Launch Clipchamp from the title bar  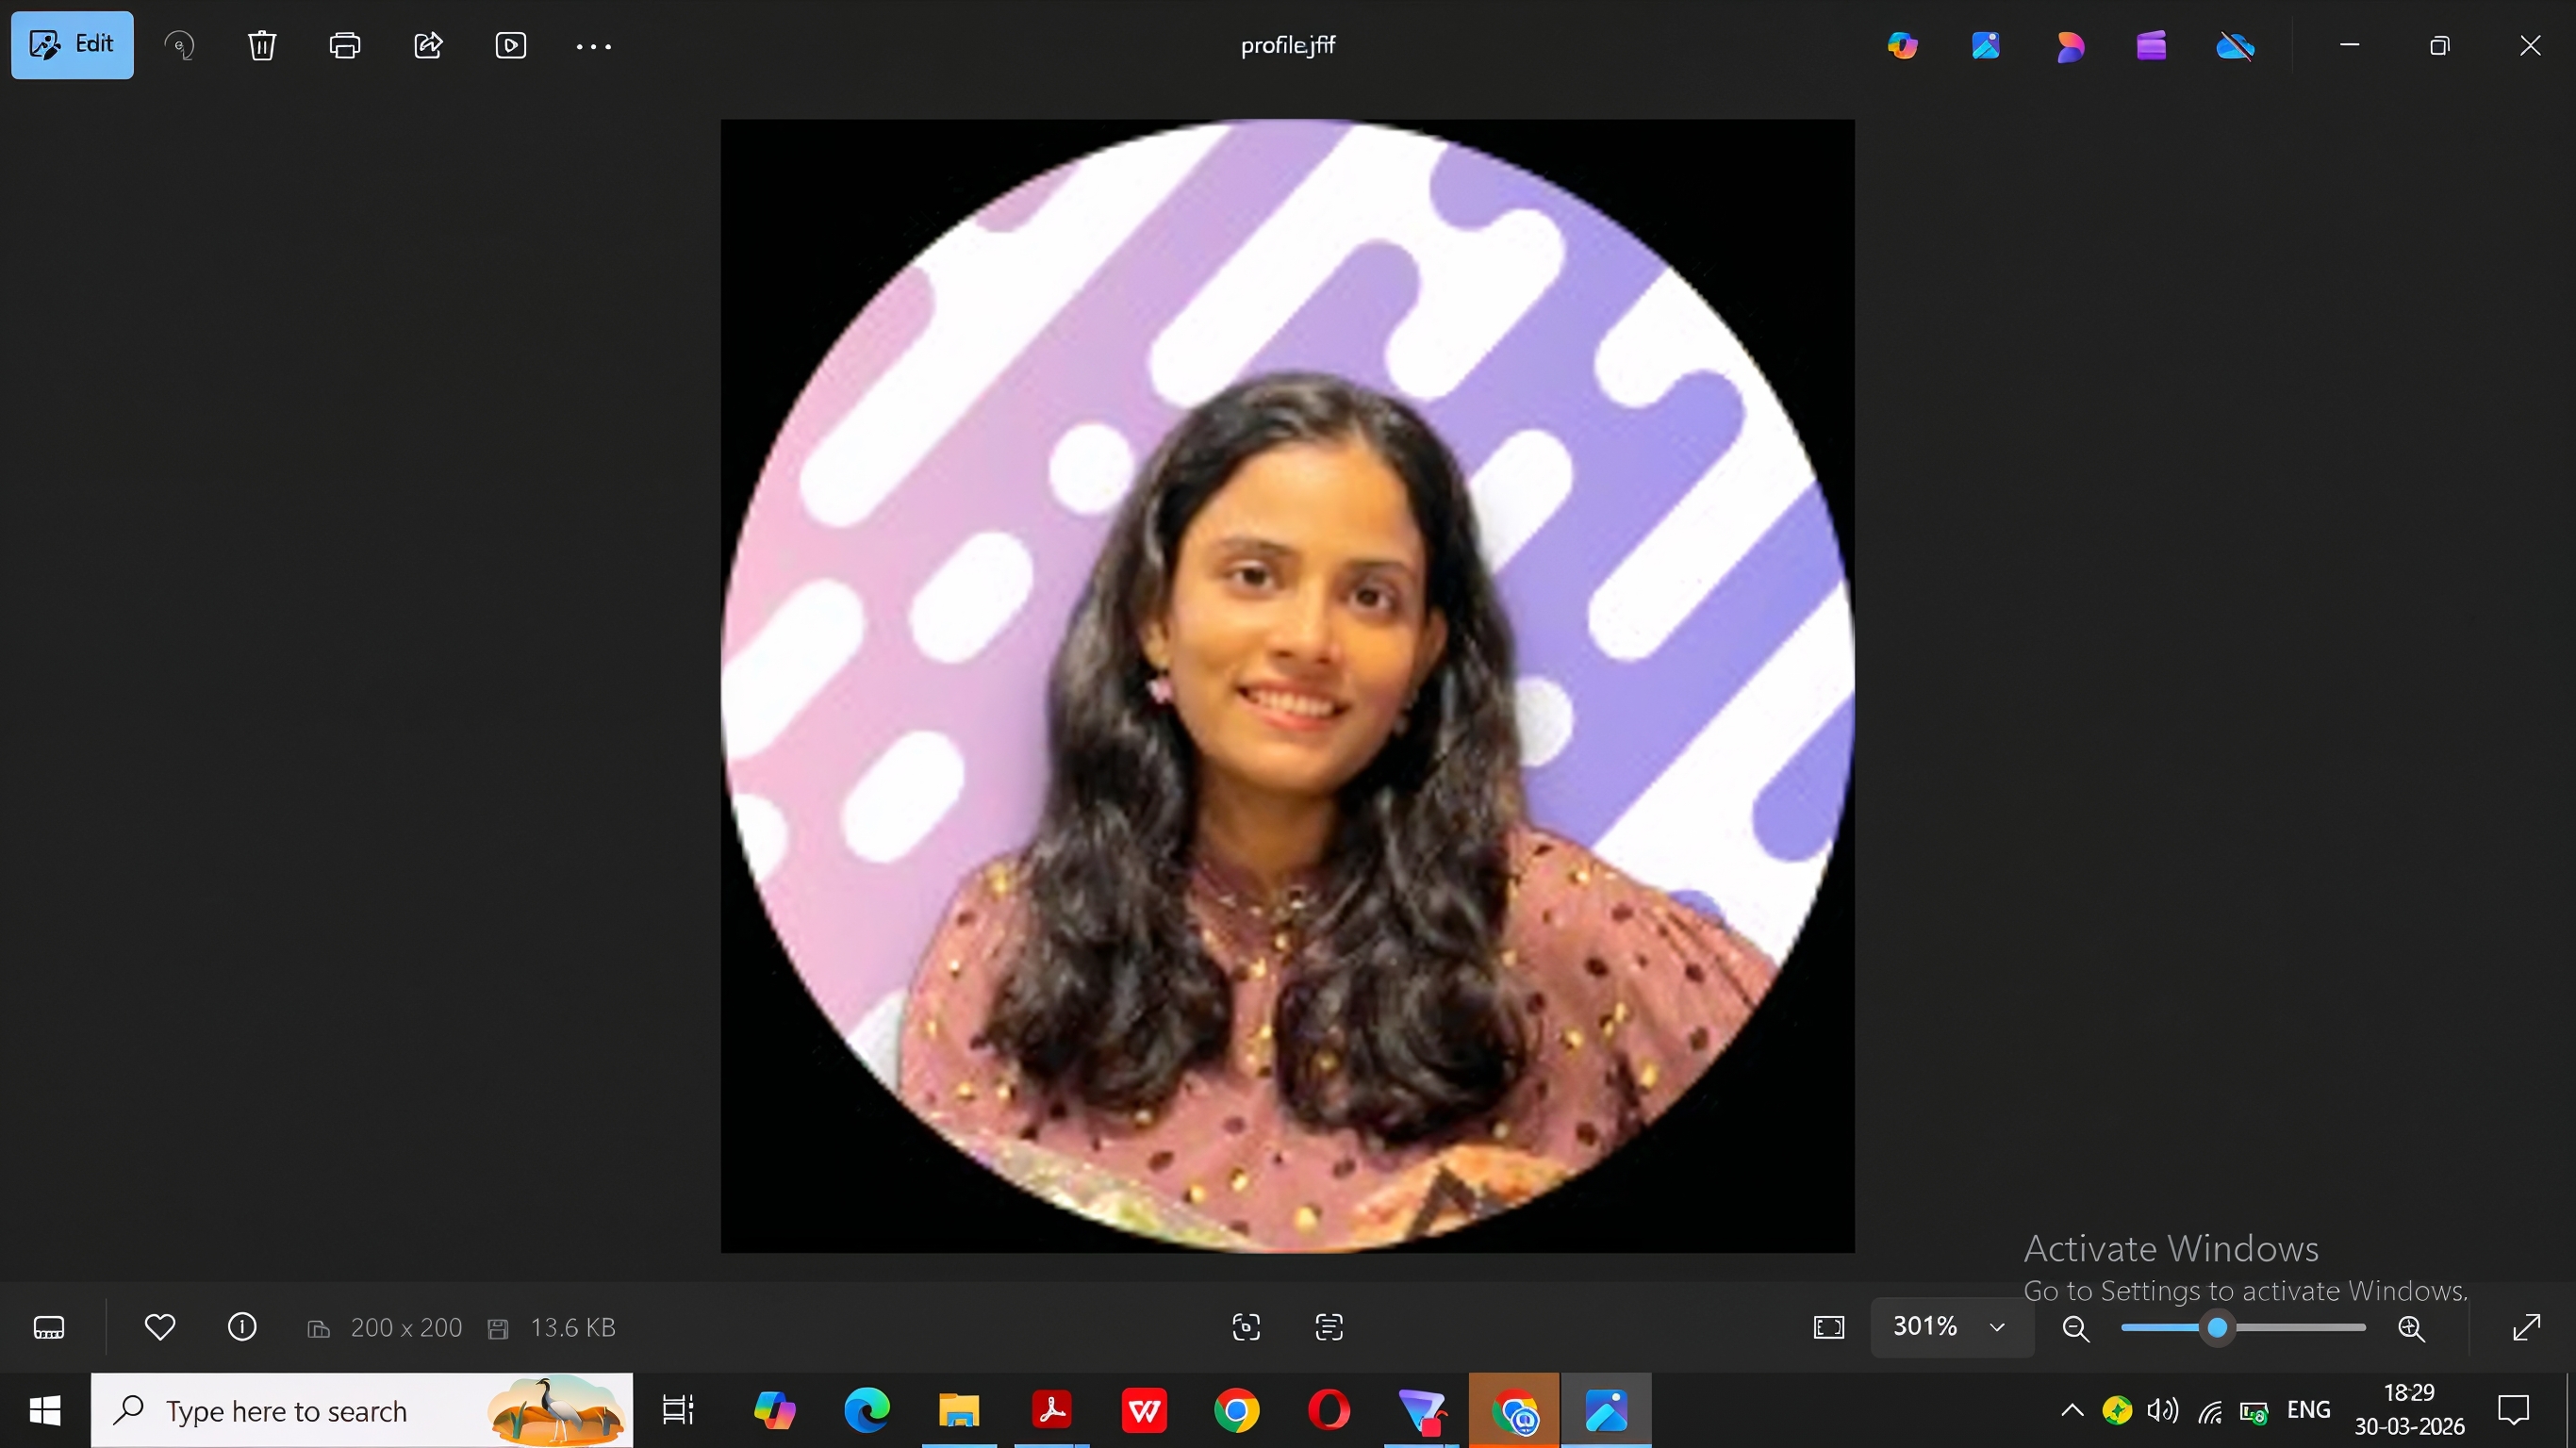(x=2152, y=45)
